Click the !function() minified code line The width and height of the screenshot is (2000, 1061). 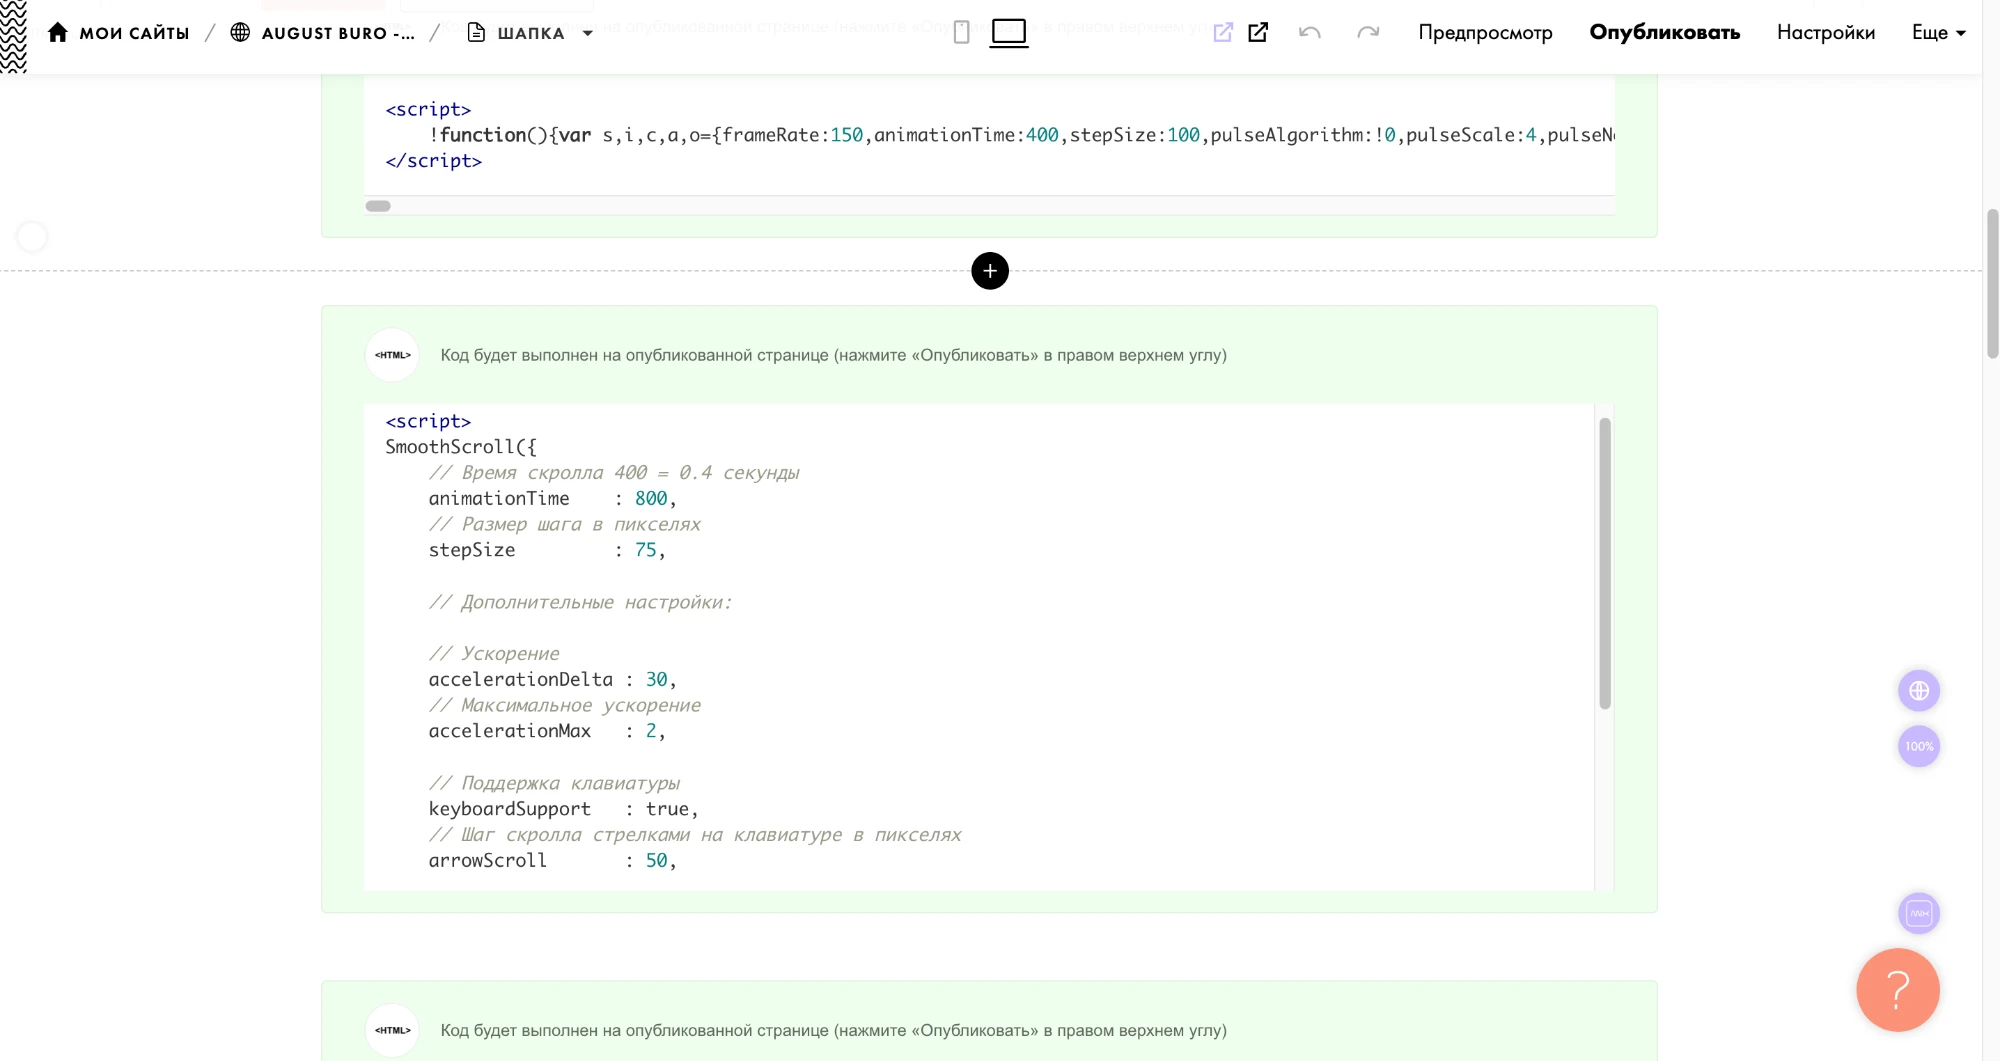coord(1021,135)
